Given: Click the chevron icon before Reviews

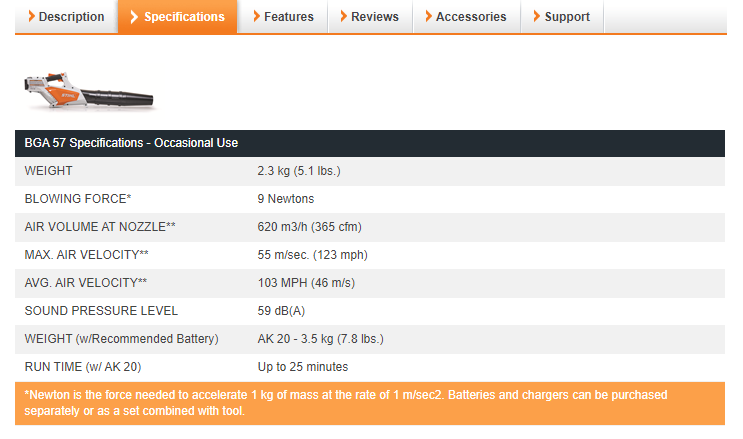Looking at the screenshot, I should pyautogui.click(x=344, y=16).
